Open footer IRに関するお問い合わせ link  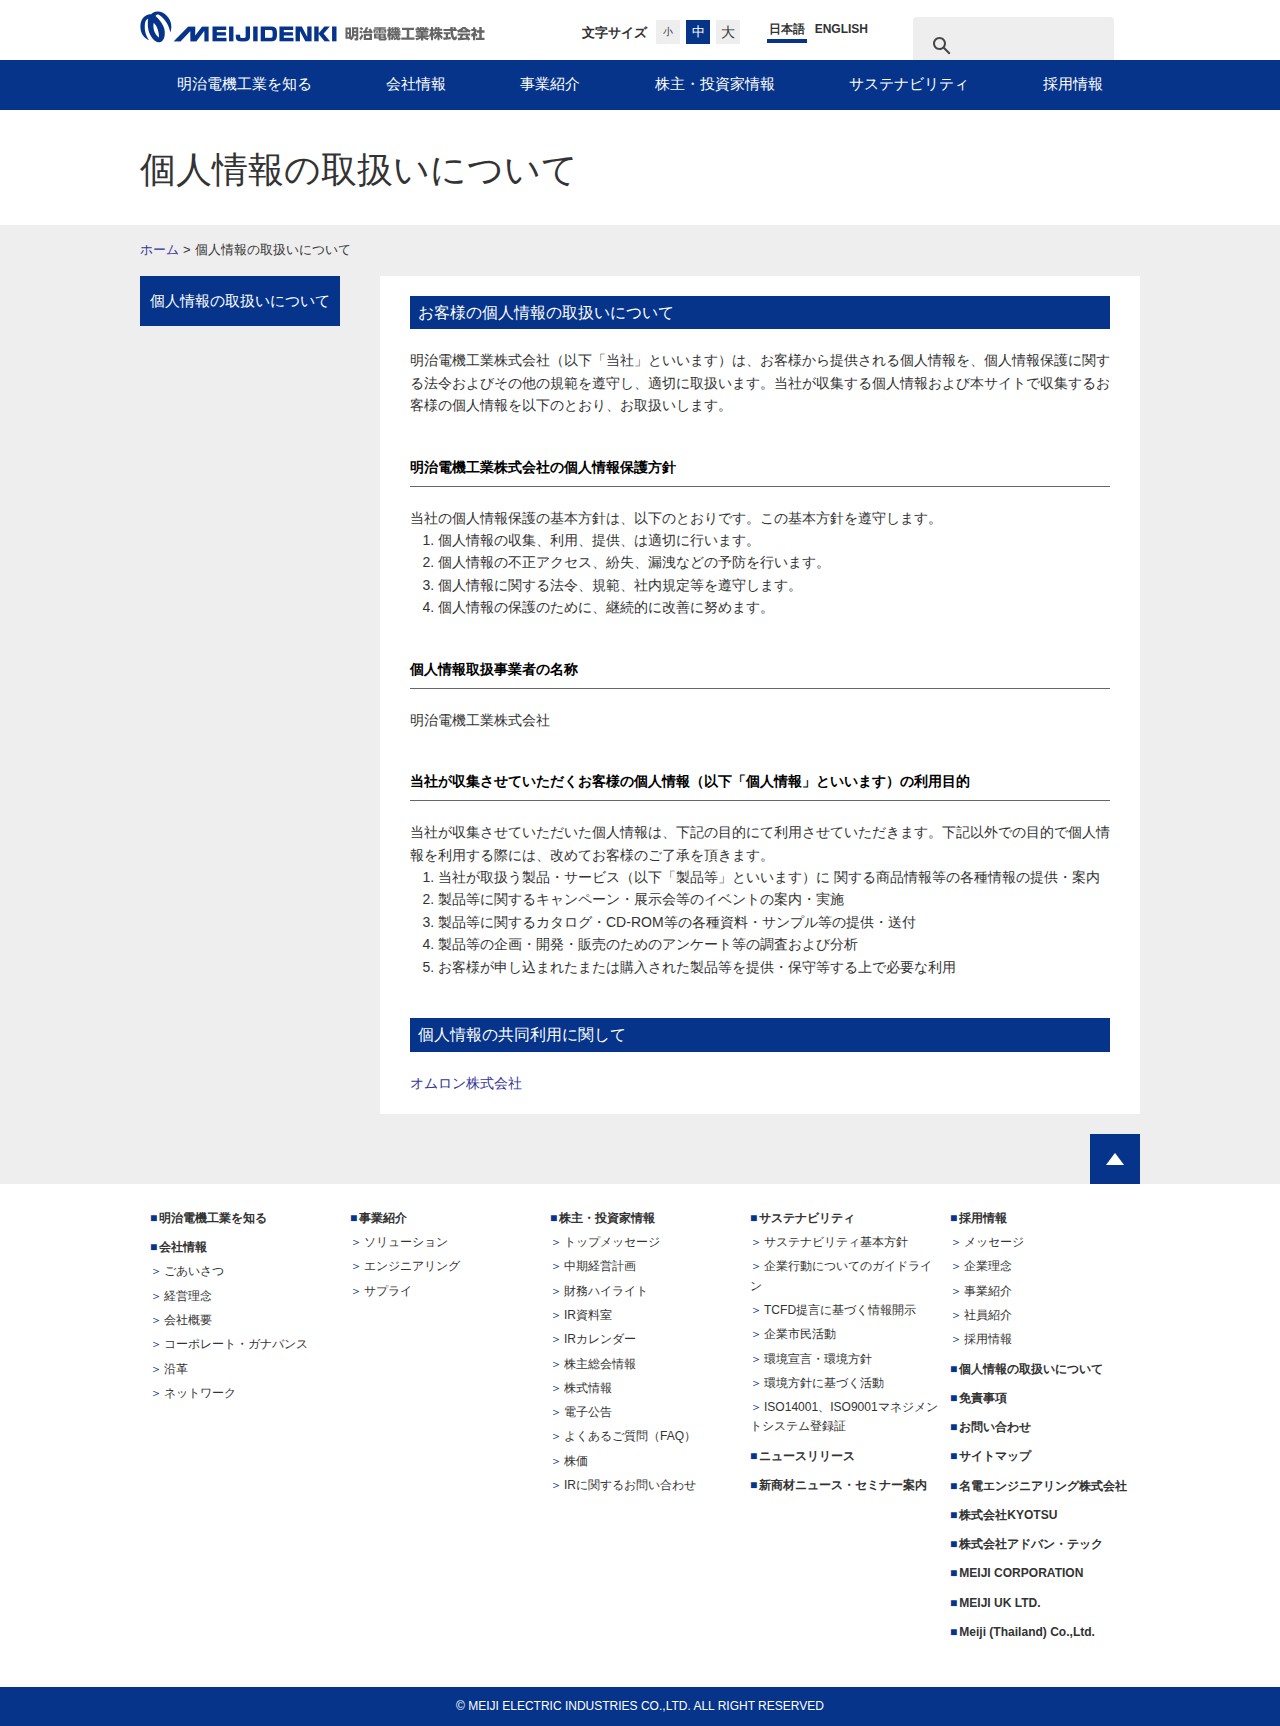(x=629, y=1485)
